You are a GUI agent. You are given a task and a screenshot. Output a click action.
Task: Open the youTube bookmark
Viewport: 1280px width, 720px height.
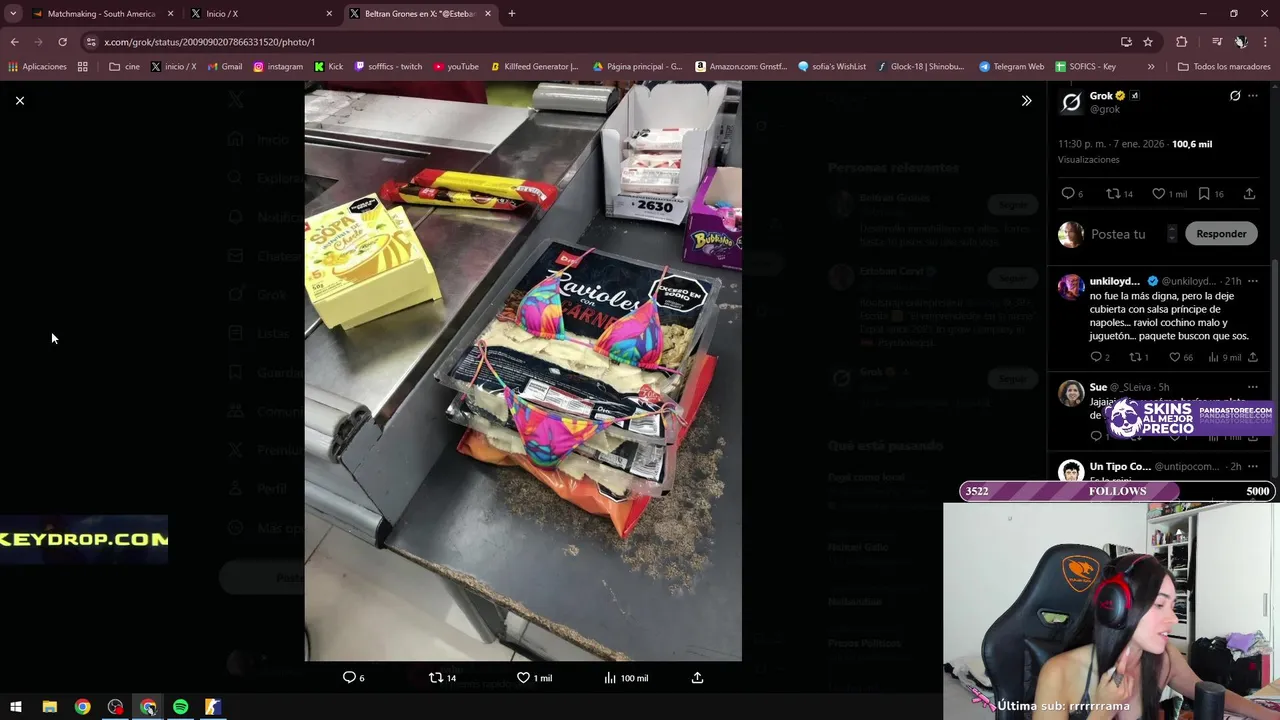(456, 67)
